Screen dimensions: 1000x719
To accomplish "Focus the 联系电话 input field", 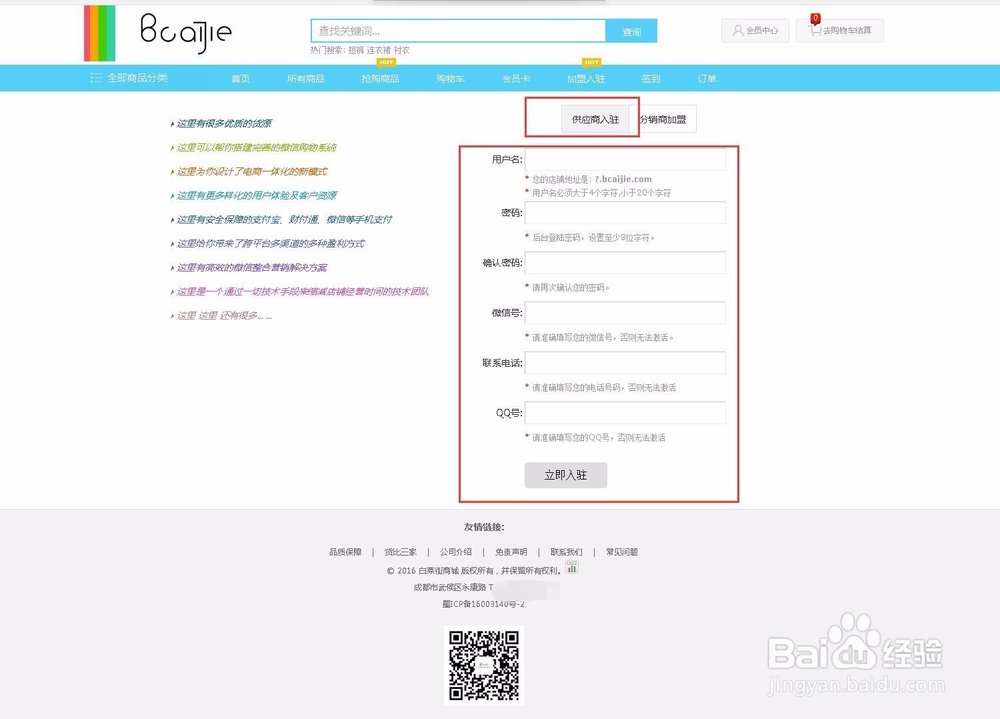I will tap(625, 362).
